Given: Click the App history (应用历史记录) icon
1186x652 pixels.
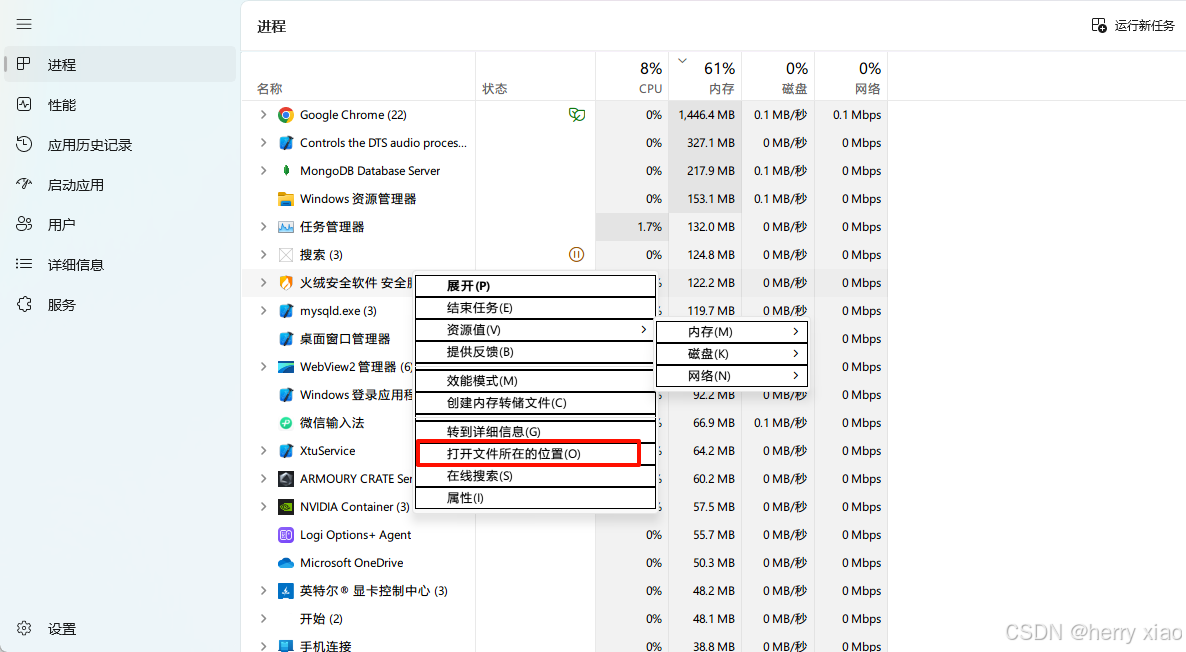Looking at the screenshot, I should tap(24, 144).
